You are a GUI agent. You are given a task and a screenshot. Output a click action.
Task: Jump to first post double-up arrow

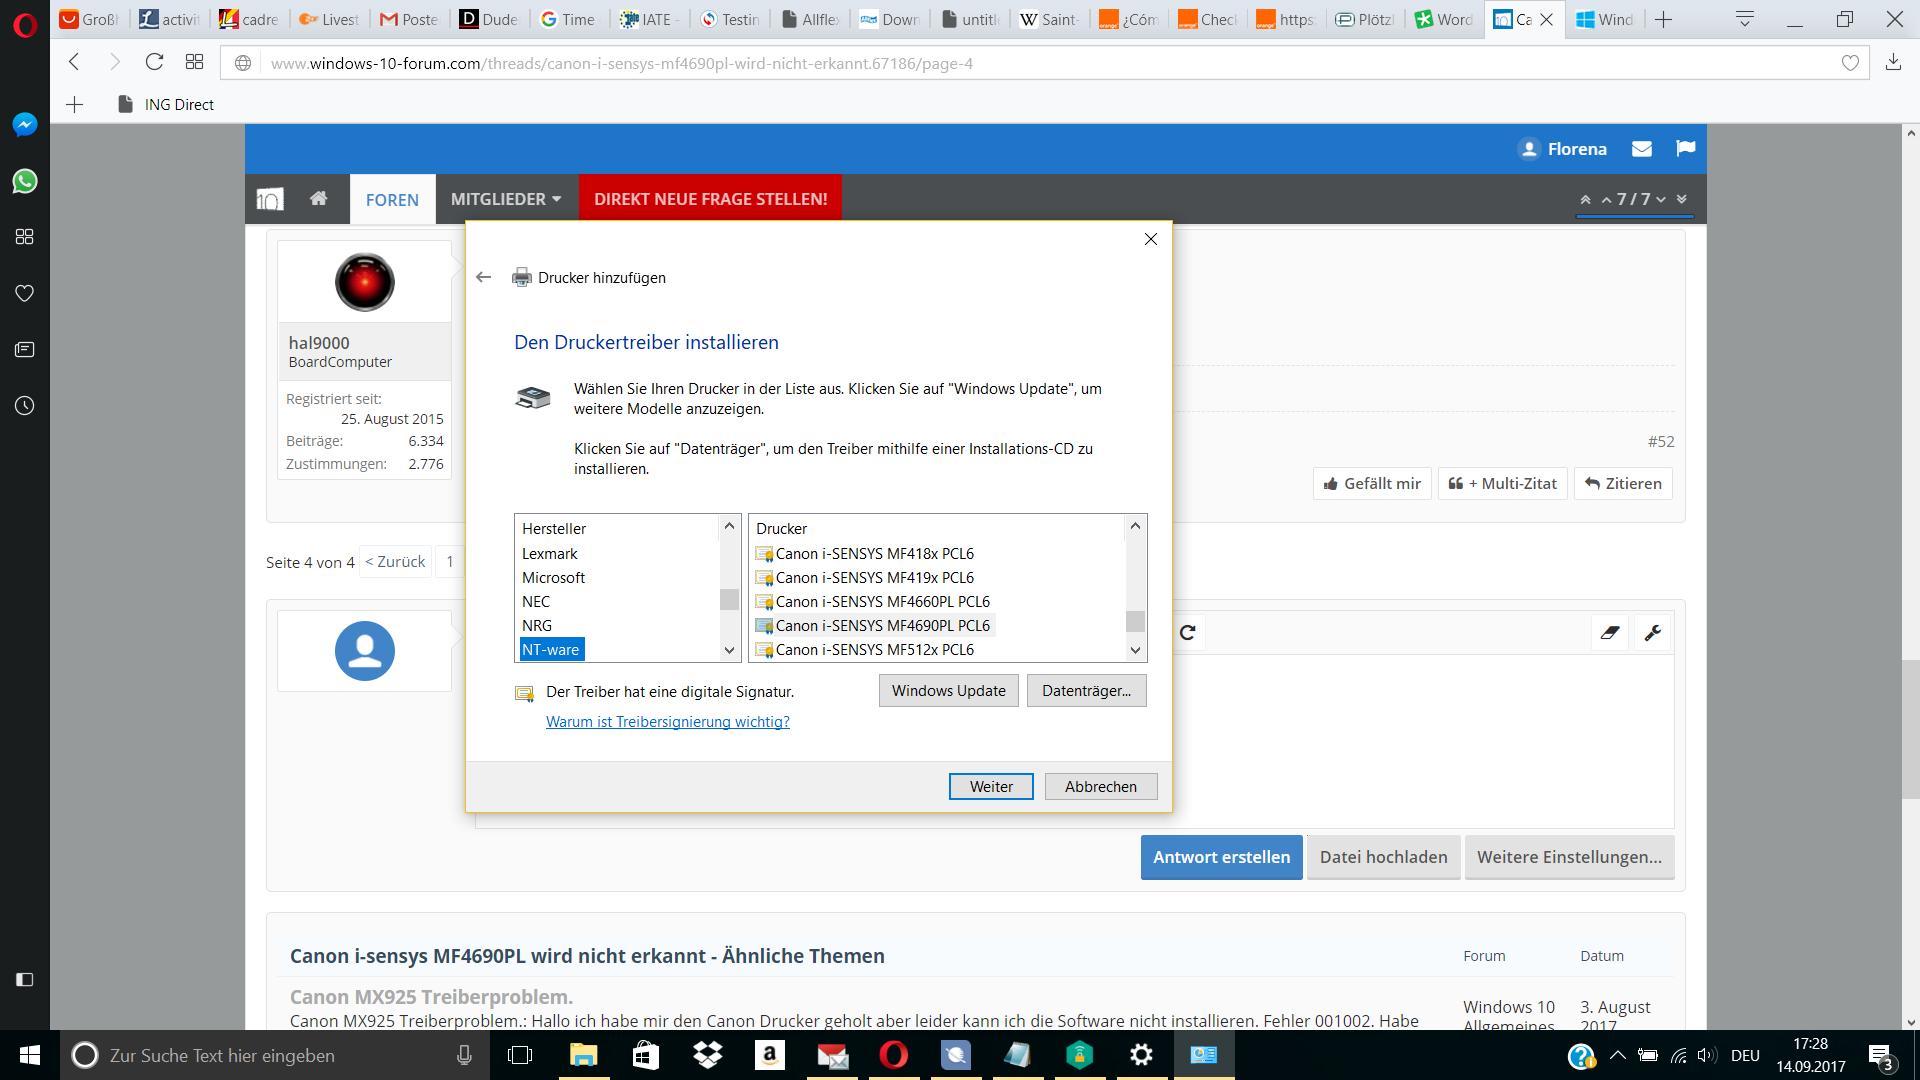[x=1585, y=199]
